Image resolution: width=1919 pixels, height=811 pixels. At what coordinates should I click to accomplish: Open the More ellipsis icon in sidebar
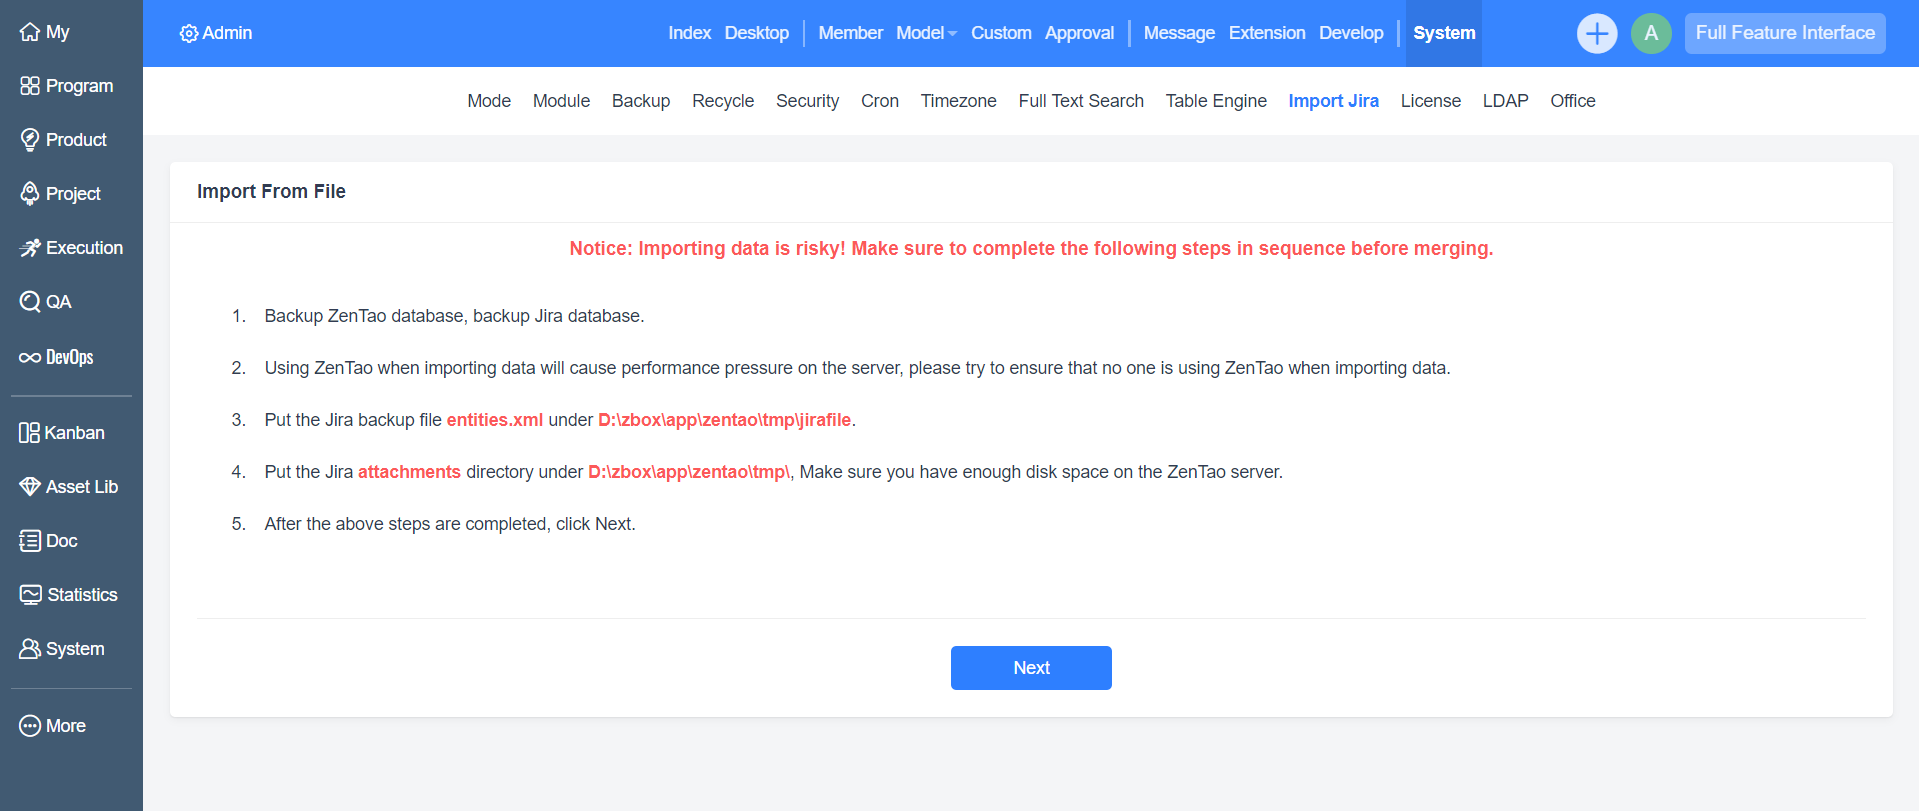(30, 726)
